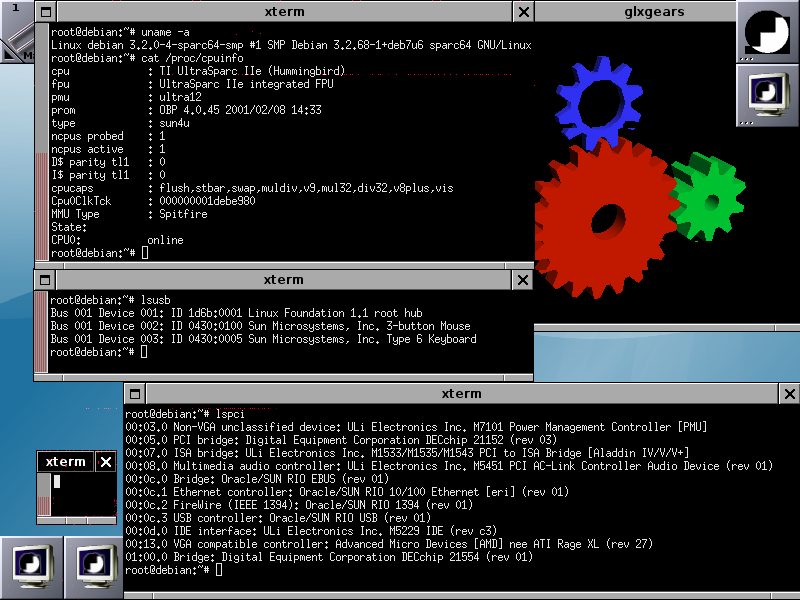Image resolution: width=800 pixels, height=600 pixels.
Task: Click the "D$ parity tl1" line
Action: point(108,162)
